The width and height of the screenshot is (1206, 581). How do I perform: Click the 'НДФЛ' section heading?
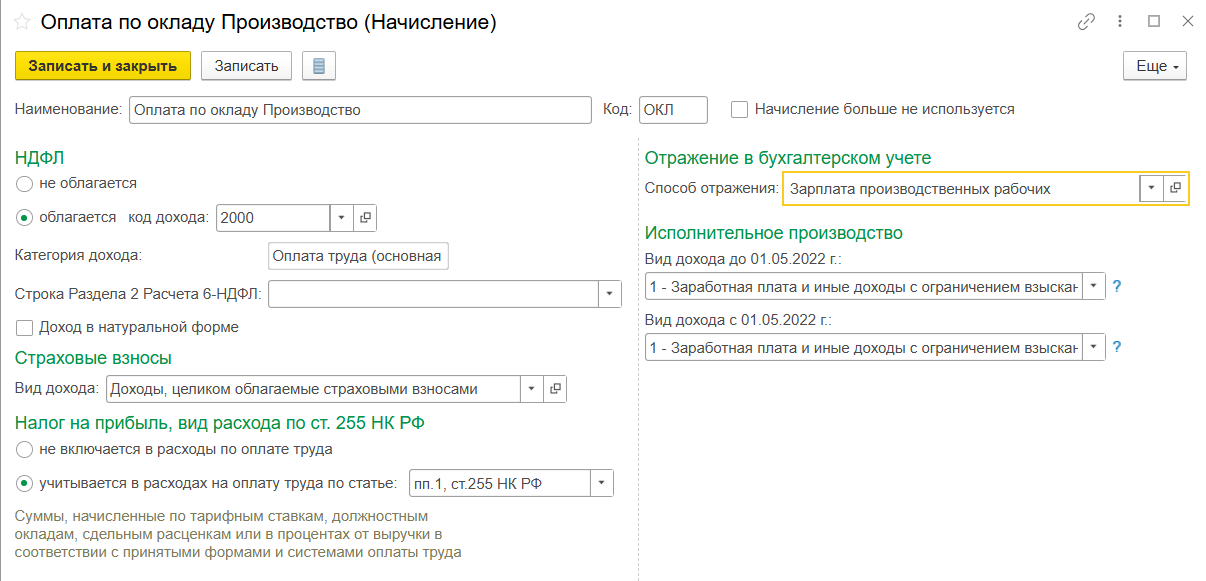40,157
